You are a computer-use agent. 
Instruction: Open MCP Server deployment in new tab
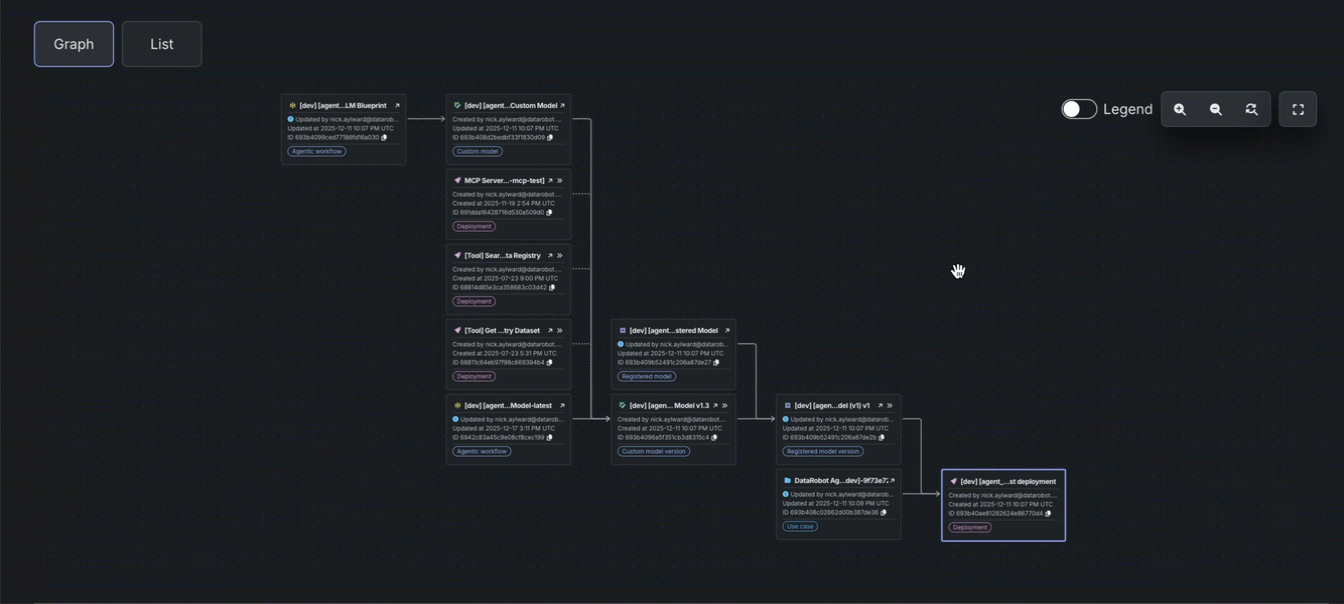point(550,181)
